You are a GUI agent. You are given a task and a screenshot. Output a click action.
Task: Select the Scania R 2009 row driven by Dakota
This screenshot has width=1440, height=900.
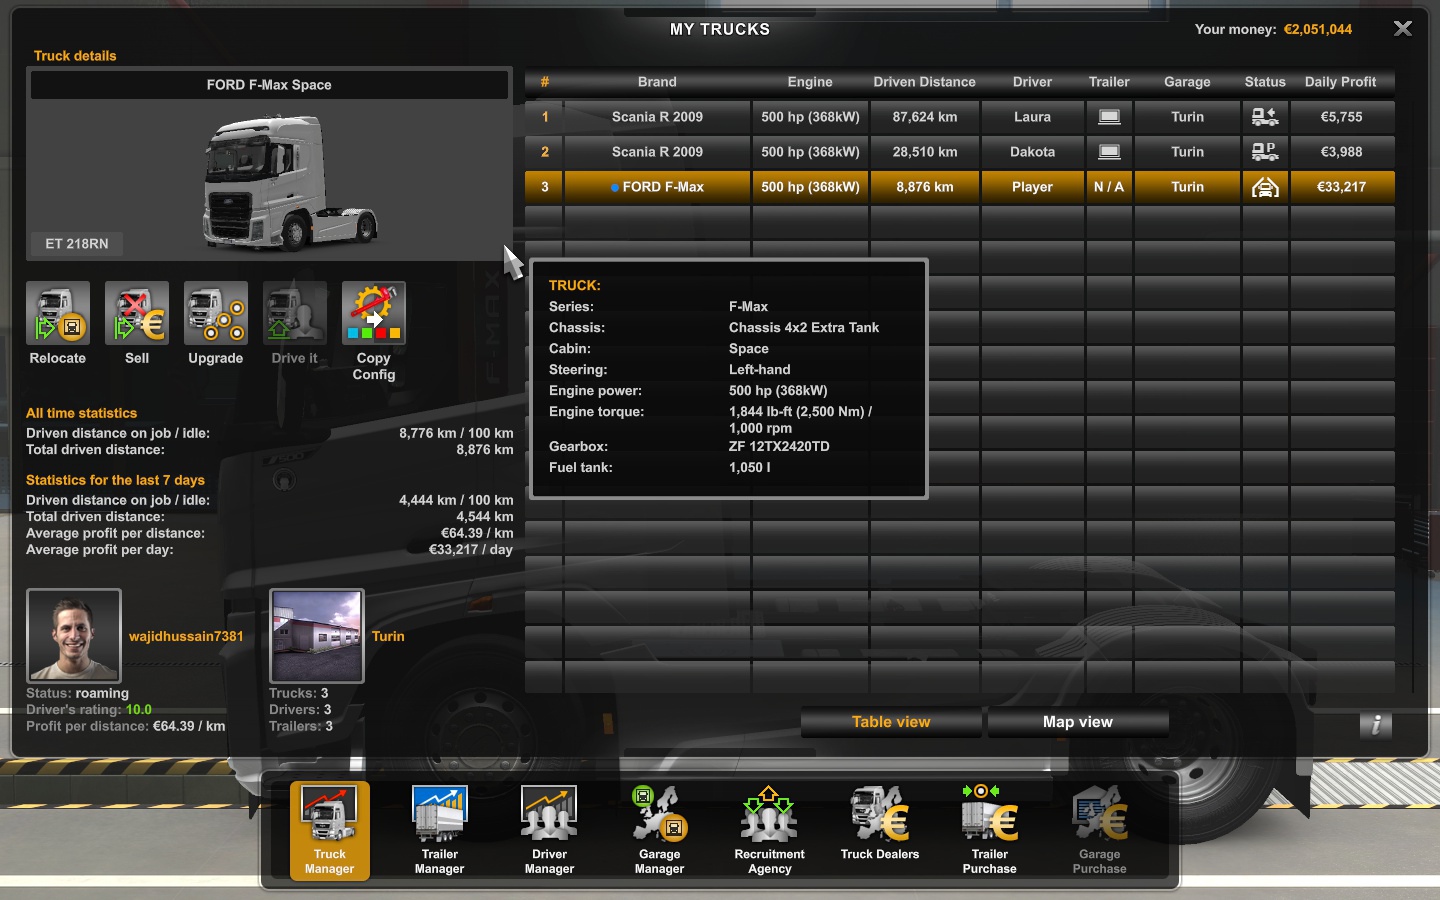960,152
